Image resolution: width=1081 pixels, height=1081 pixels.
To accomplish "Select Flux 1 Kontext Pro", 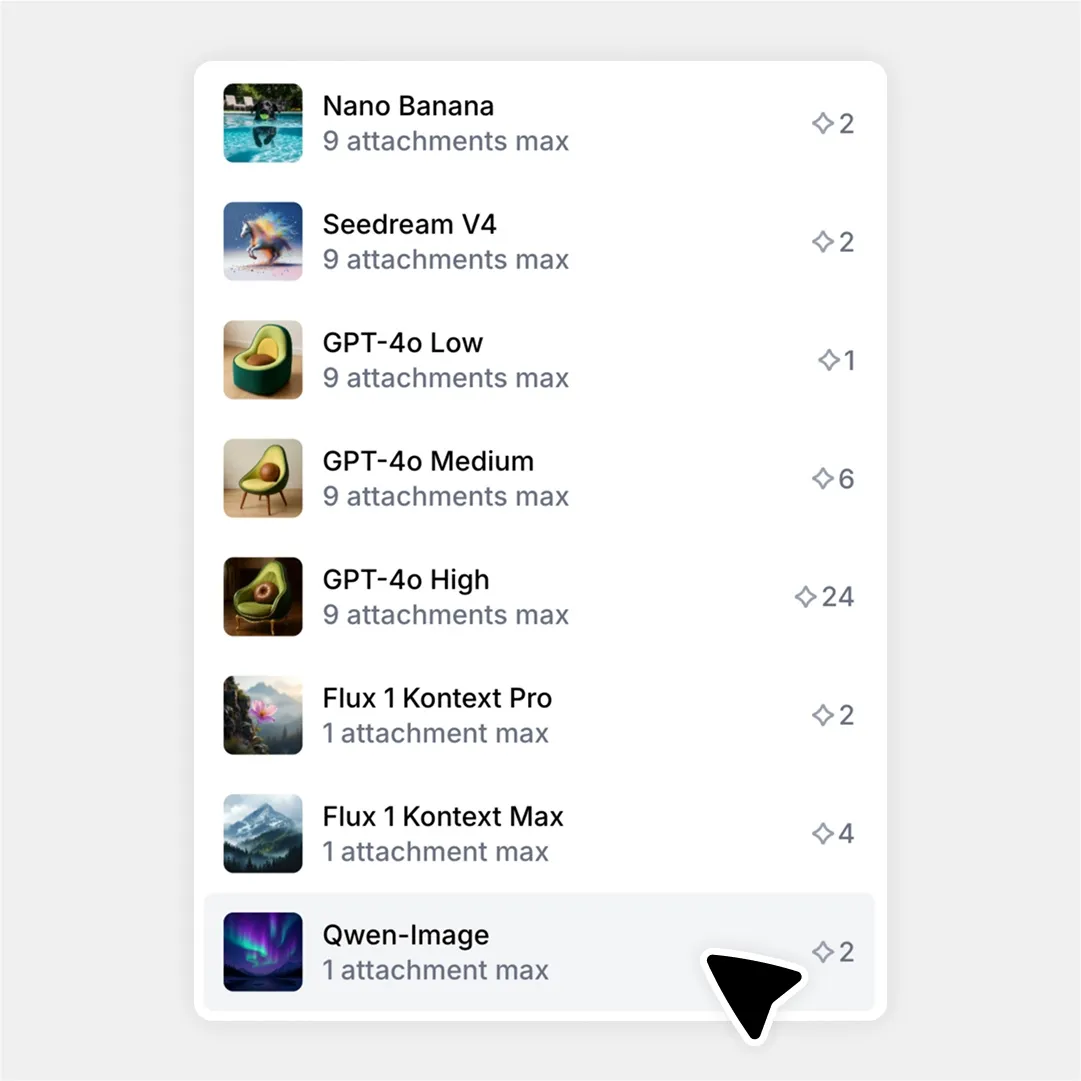I will coord(539,715).
